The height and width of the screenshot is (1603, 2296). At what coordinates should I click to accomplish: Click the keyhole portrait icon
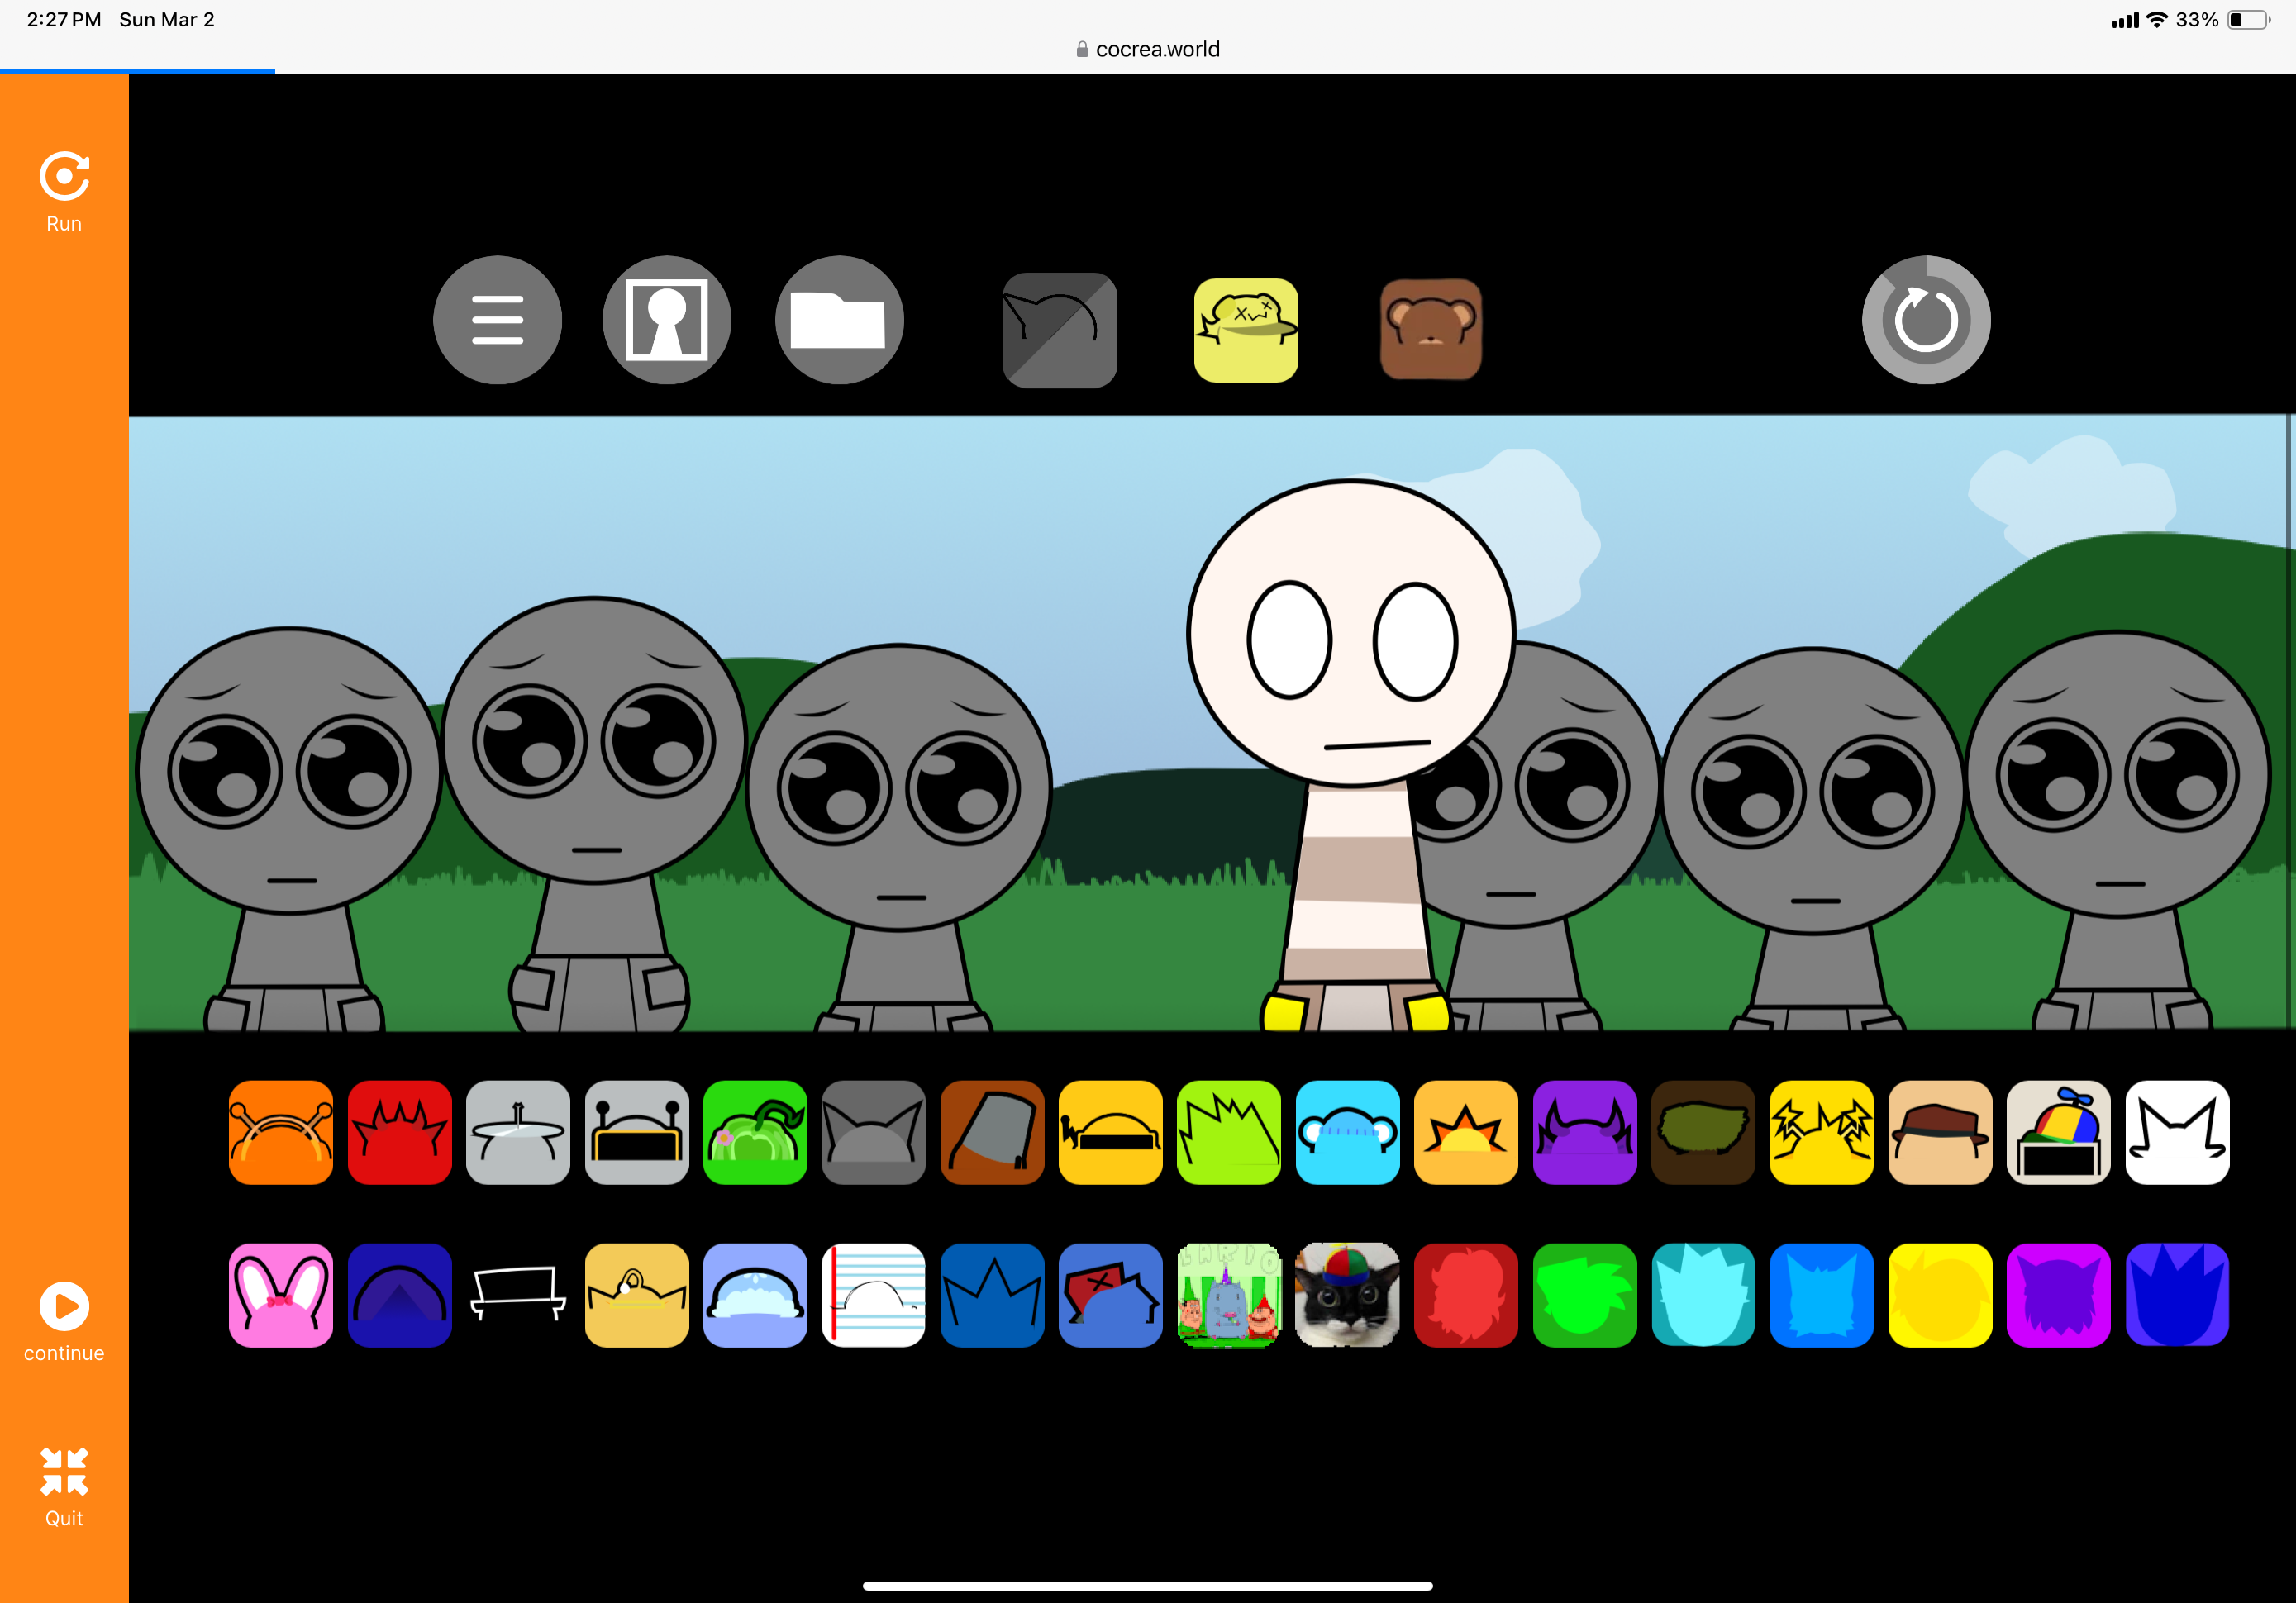pos(667,318)
